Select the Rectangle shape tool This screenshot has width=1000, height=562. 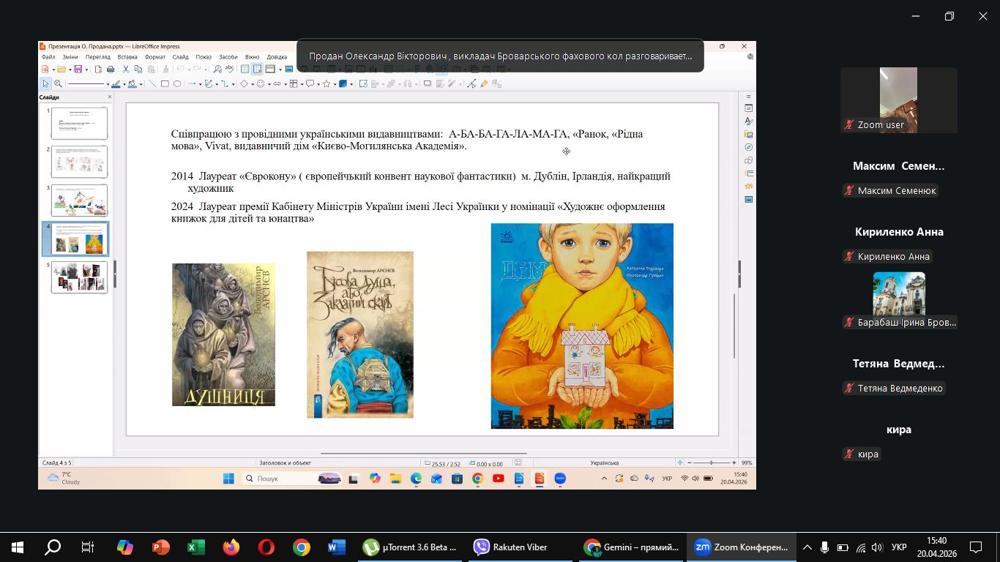click(x=165, y=84)
